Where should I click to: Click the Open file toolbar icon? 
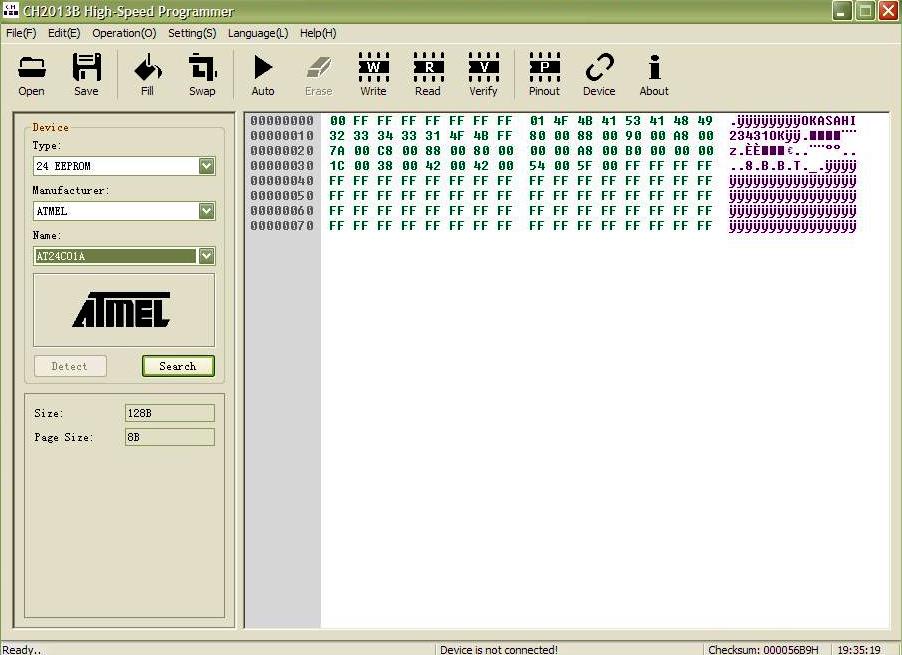(x=32, y=74)
